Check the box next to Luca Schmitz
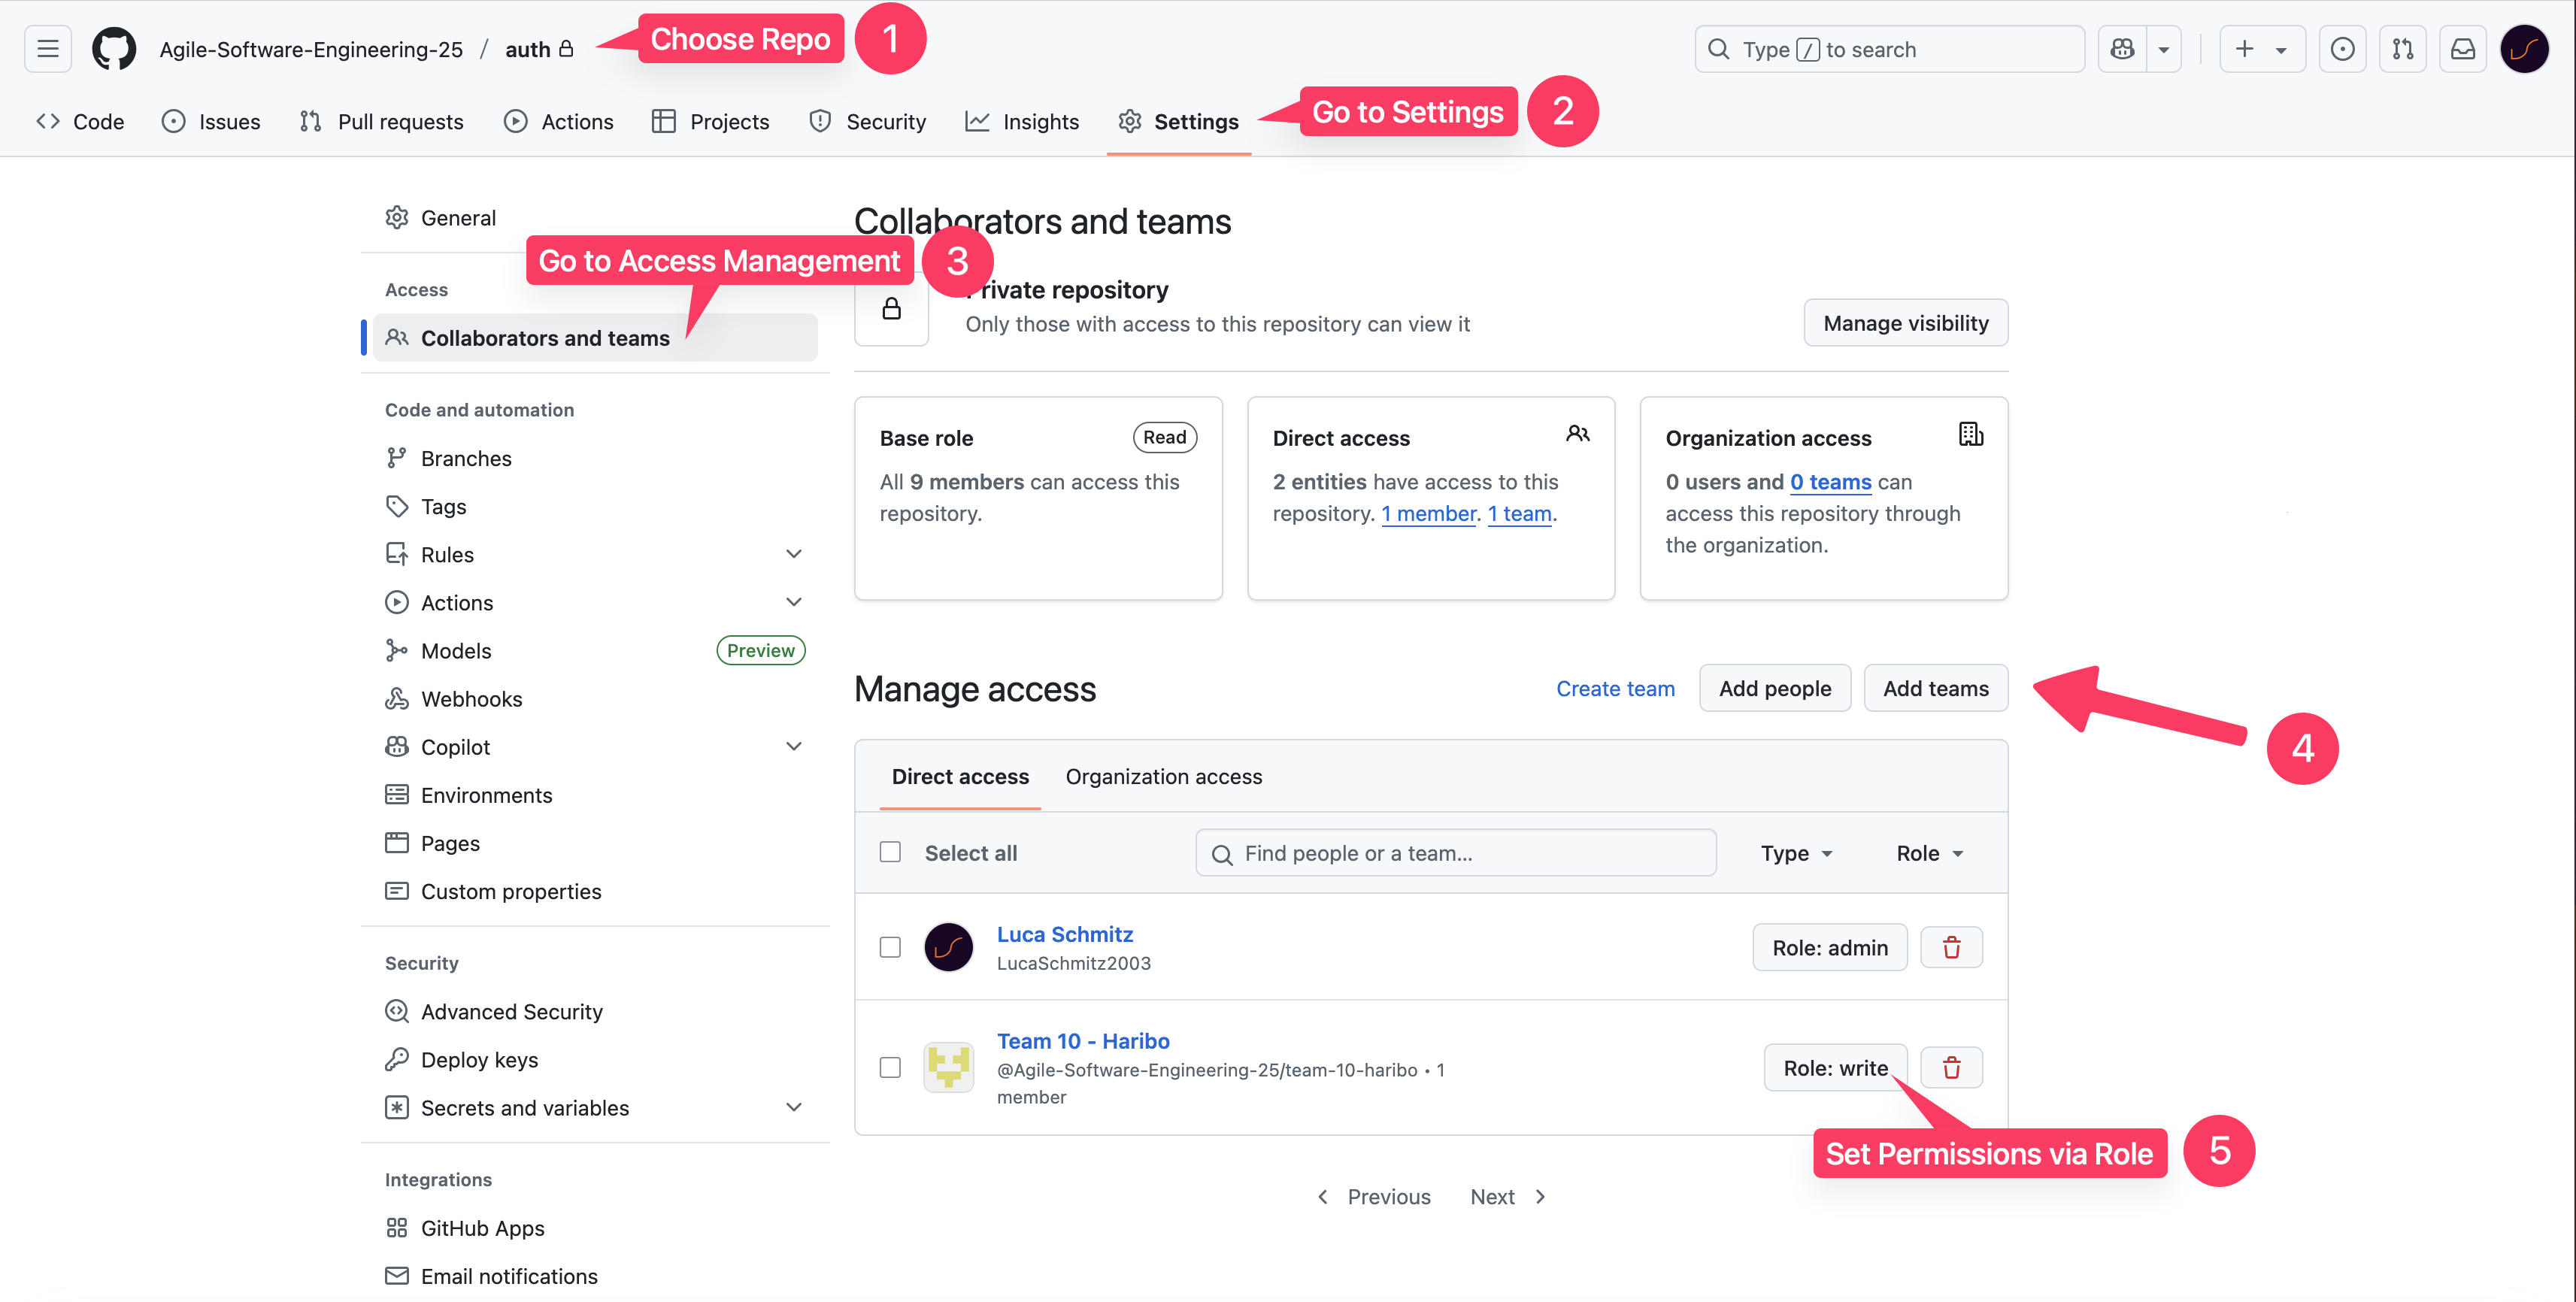This screenshot has height=1302, width=2576. point(890,947)
